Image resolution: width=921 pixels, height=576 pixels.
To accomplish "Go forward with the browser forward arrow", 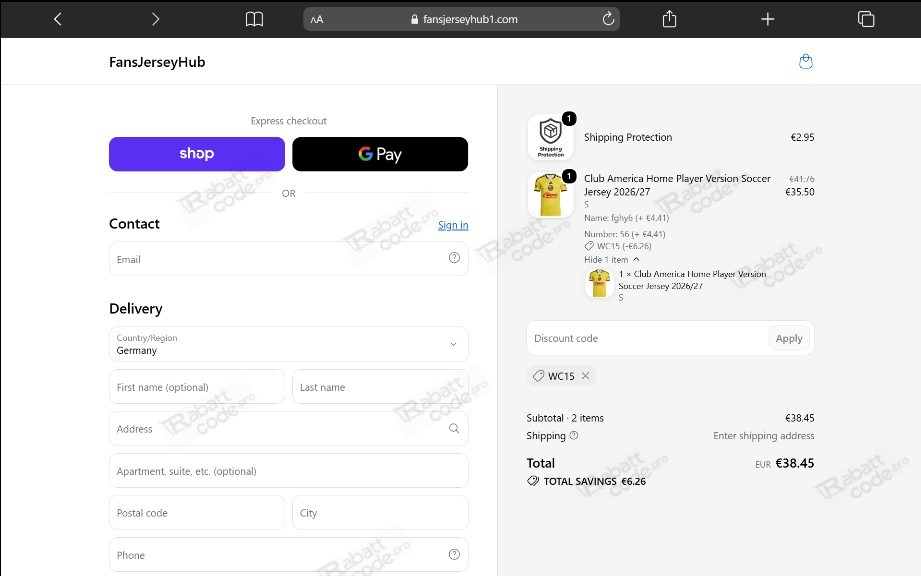I will click(155, 19).
